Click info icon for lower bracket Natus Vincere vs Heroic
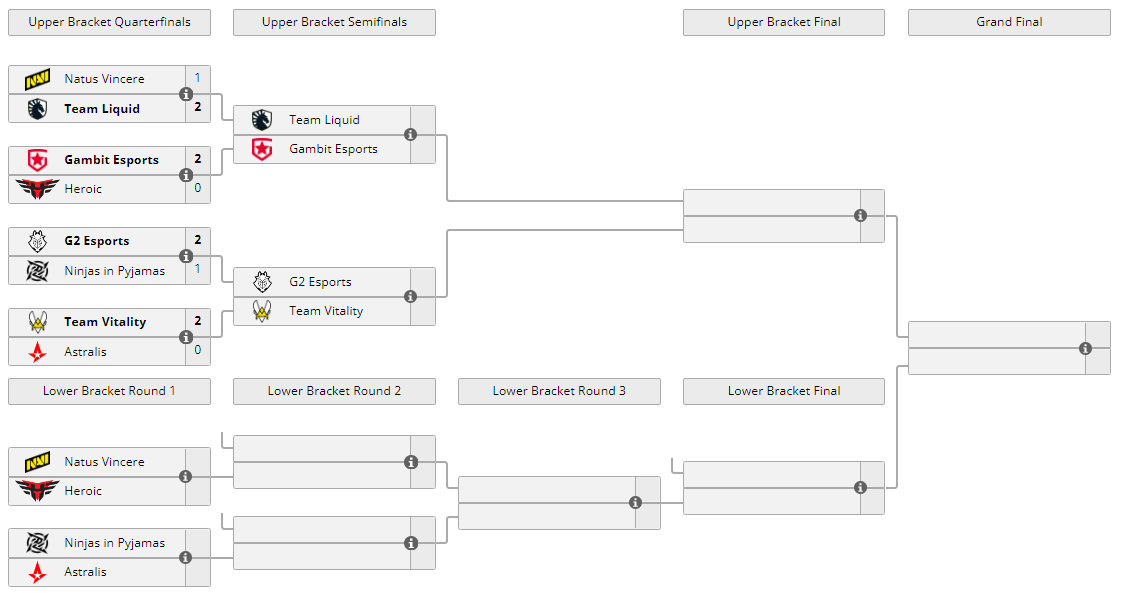 (186, 477)
